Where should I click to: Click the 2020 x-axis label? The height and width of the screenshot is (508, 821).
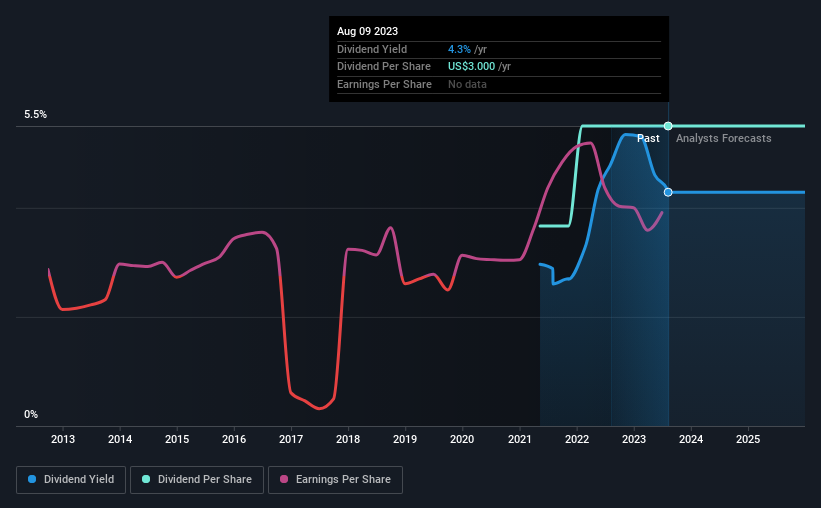pyautogui.click(x=462, y=439)
